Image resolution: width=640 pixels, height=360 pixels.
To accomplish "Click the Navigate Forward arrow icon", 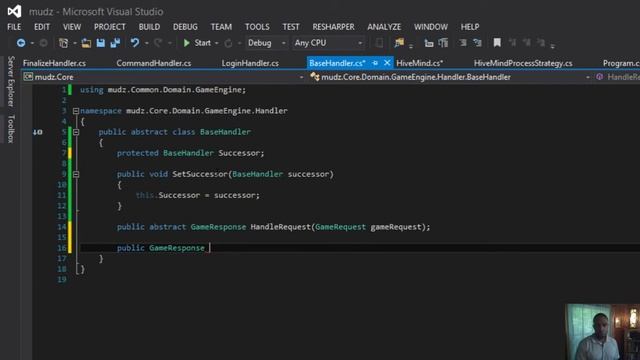I will click(43, 43).
